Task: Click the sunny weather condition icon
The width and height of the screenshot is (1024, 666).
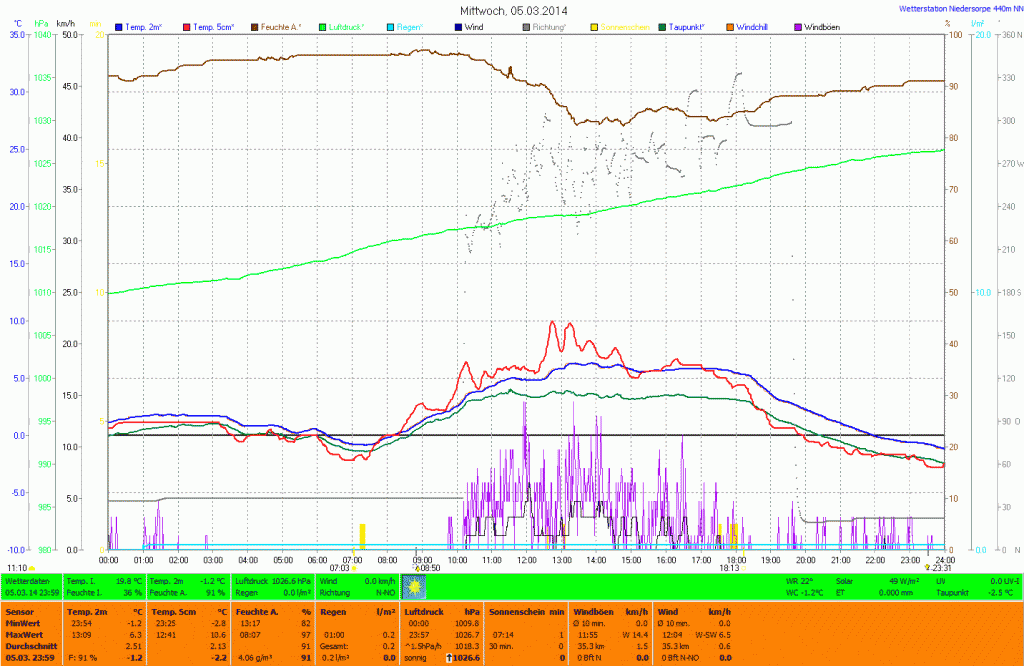Action: (413, 583)
